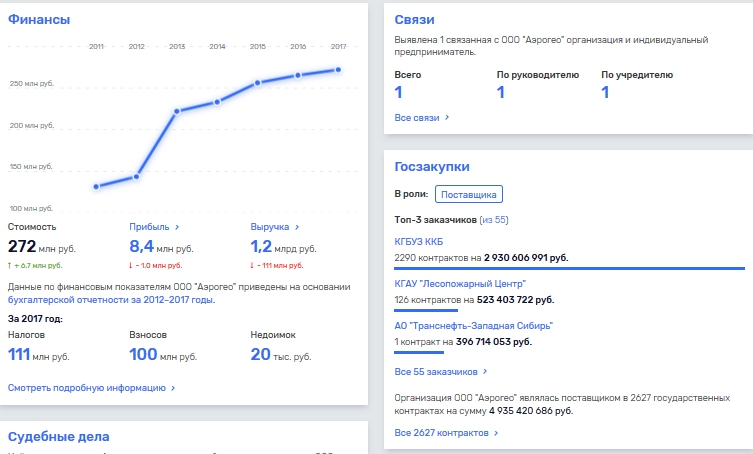Click the arrow after Смотреть подробную информацию
This screenshot has height=454, width=753.
tap(173, 388)
